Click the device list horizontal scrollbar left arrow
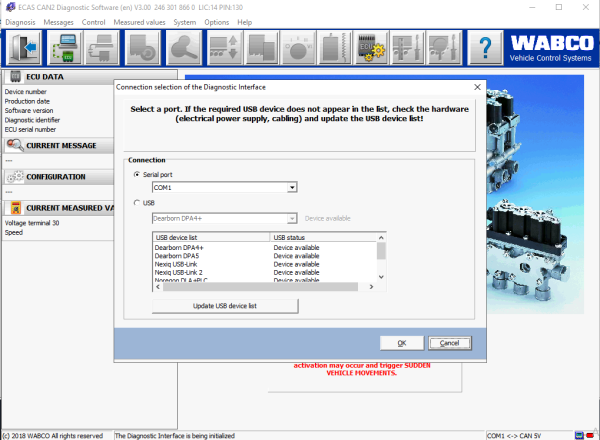 (158, 287)
